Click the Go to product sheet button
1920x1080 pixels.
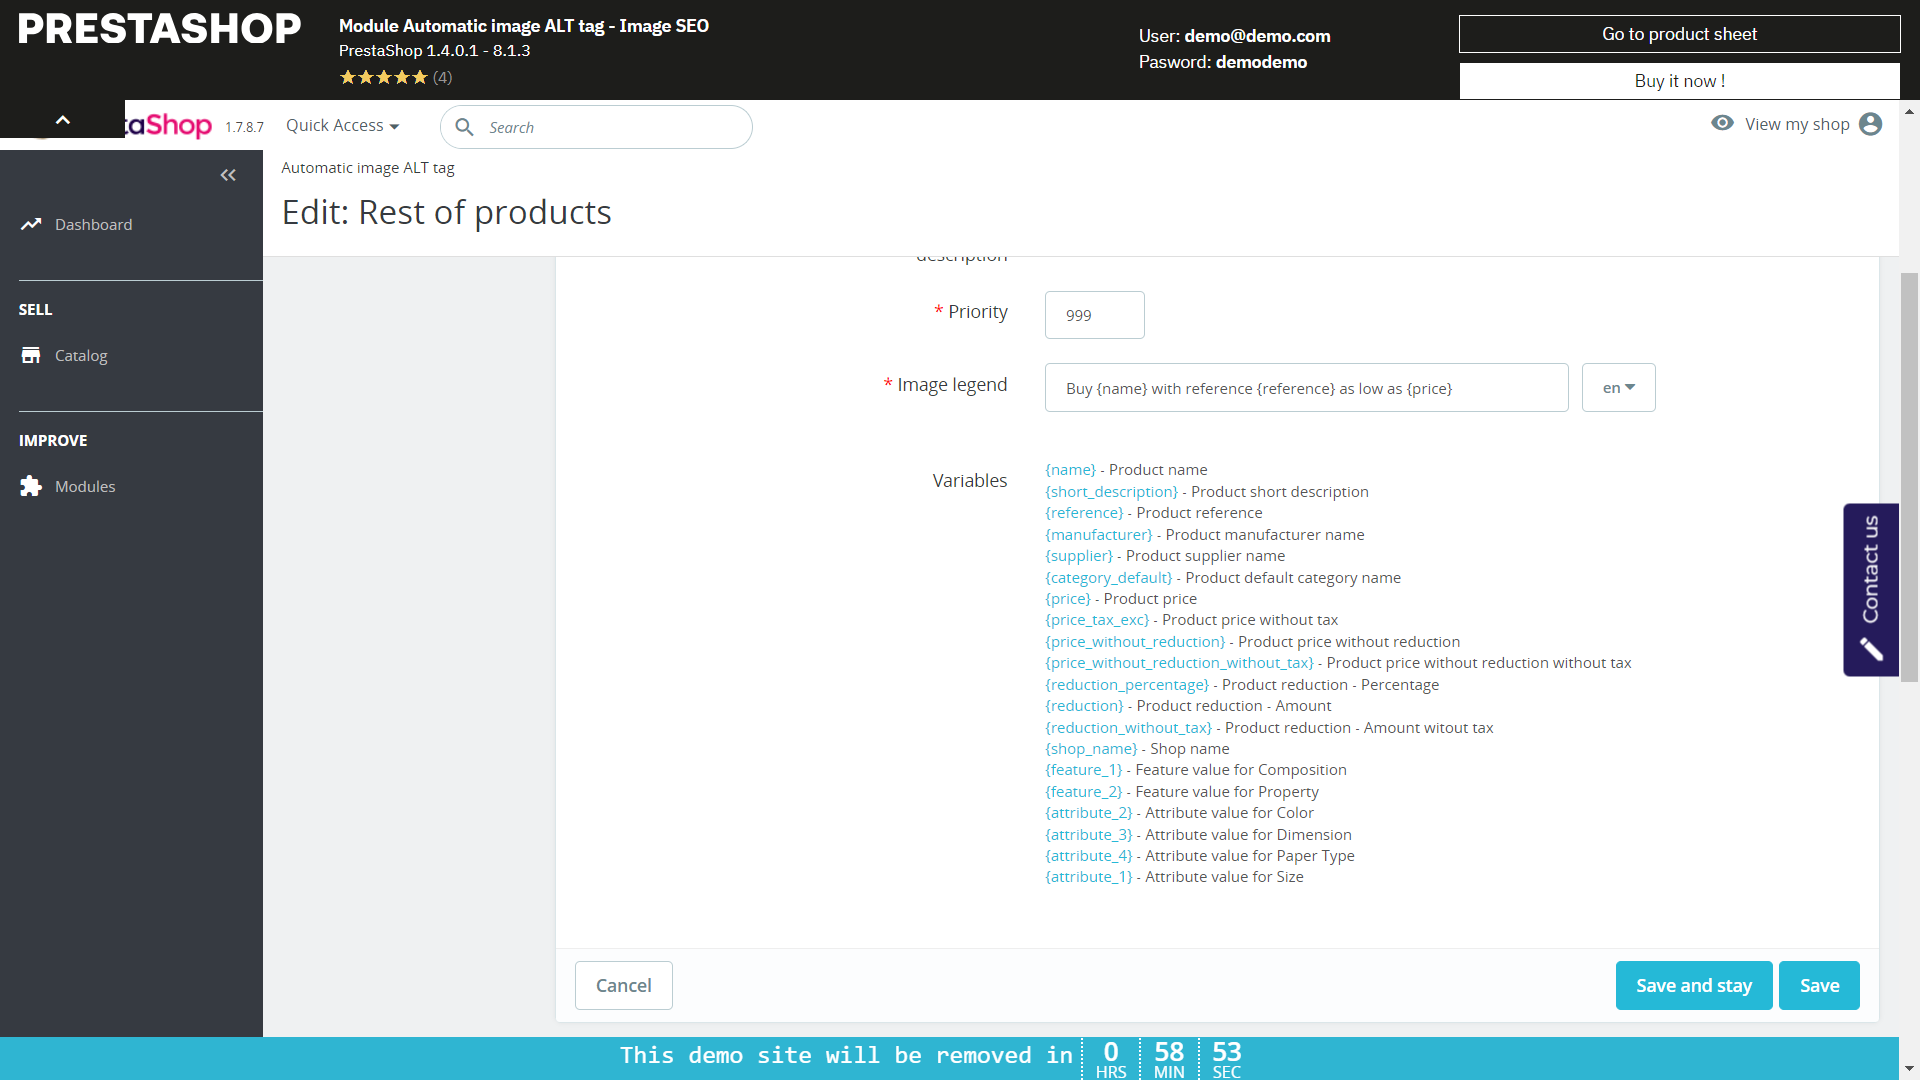pyautogui.click(x=1679, y=34)
